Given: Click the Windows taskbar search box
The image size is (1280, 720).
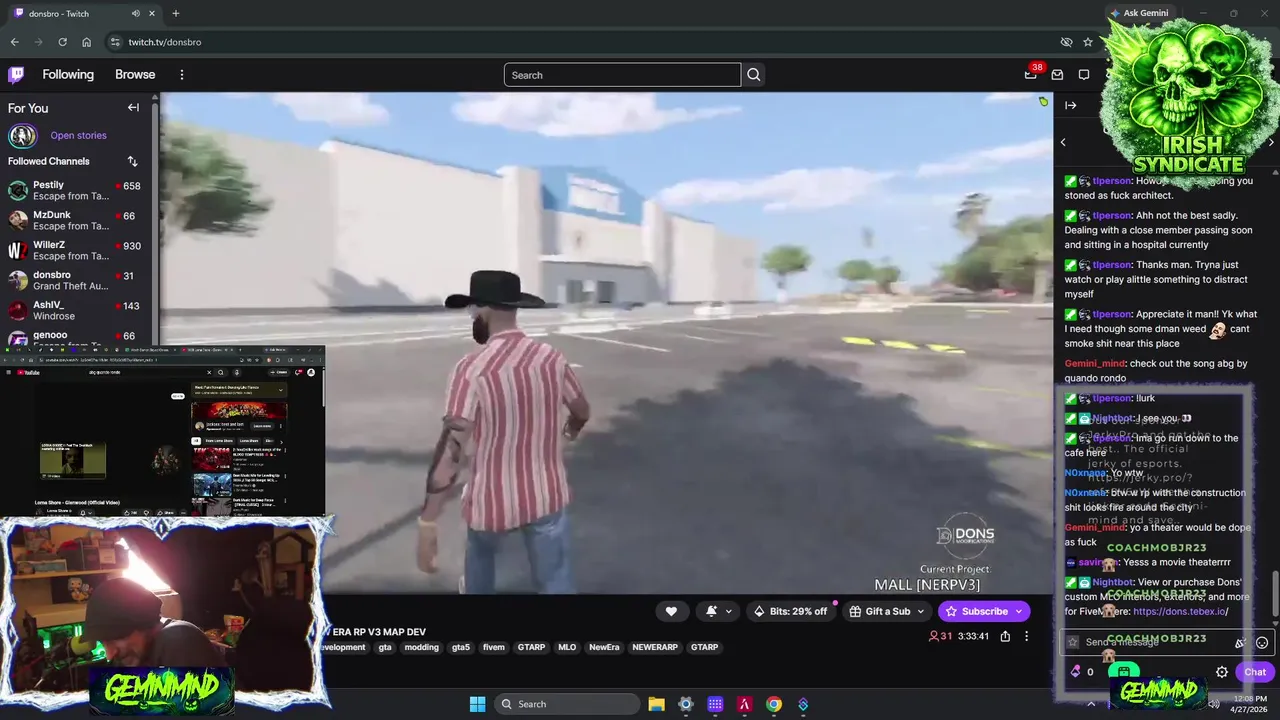Looking at the screenshot, I should click(x=565, y=704).
